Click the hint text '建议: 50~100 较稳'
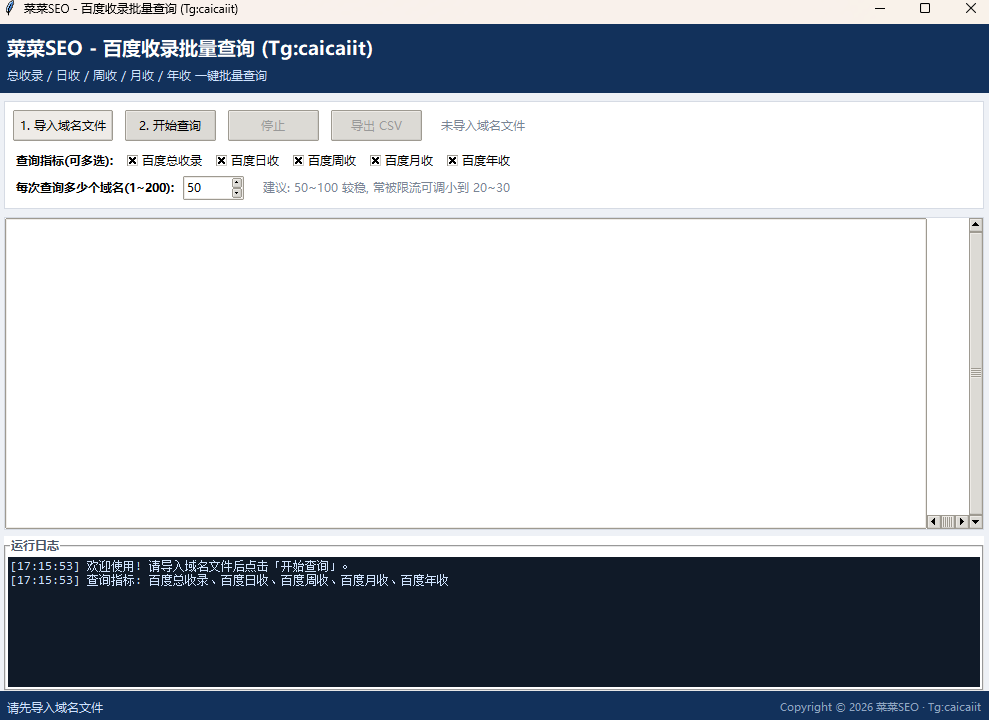989x720 pixels. 315,188
